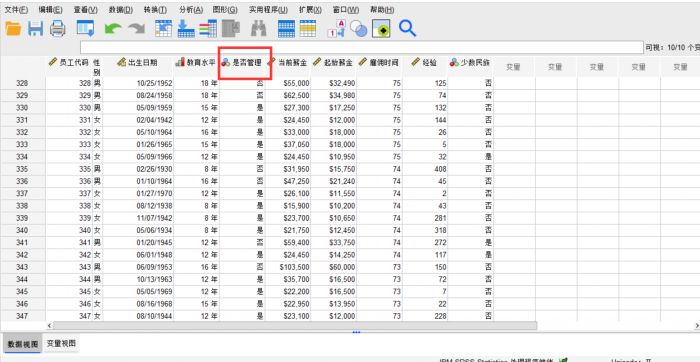This screenshot has height=362, width=700.
Task: Click the Open data document folder icon
Action: tap(13, 29)
